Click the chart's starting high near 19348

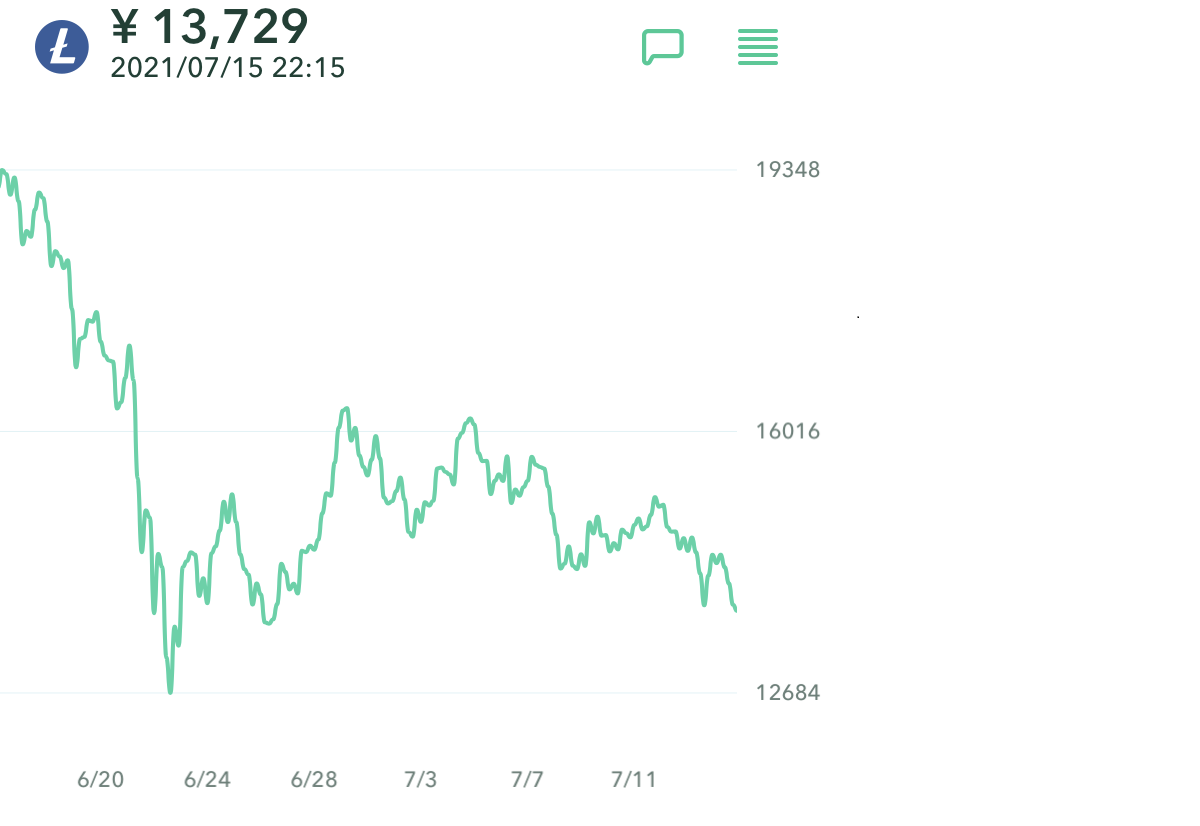coord(3,172)
